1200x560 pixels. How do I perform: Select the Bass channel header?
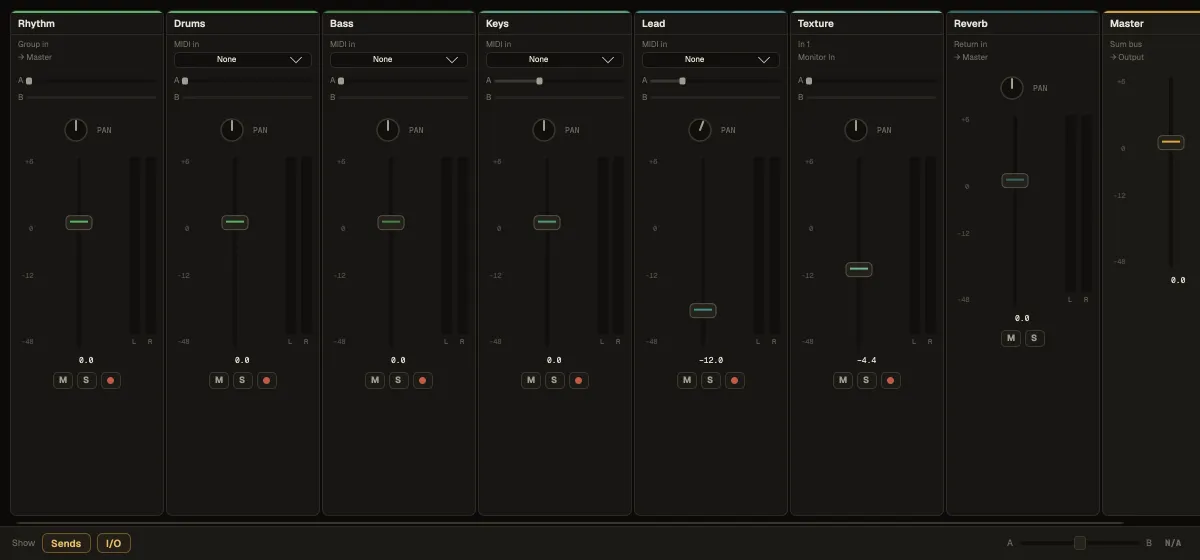tap(398, 23)
